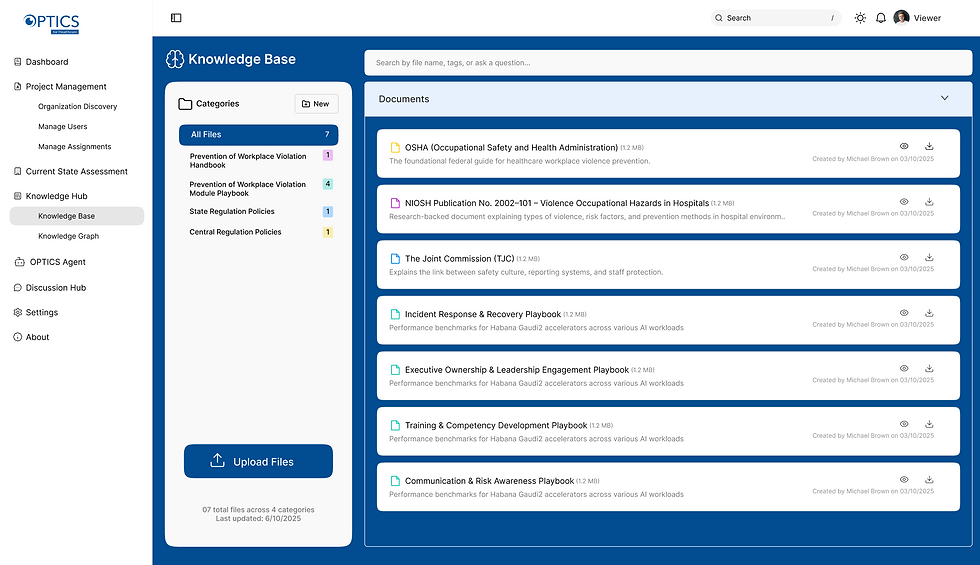Image resolution: width=980 pixels, height=565 pixels.
Task: Click the Current State Assessment icon
Action: pyautogui.click(x=18, y=171)
